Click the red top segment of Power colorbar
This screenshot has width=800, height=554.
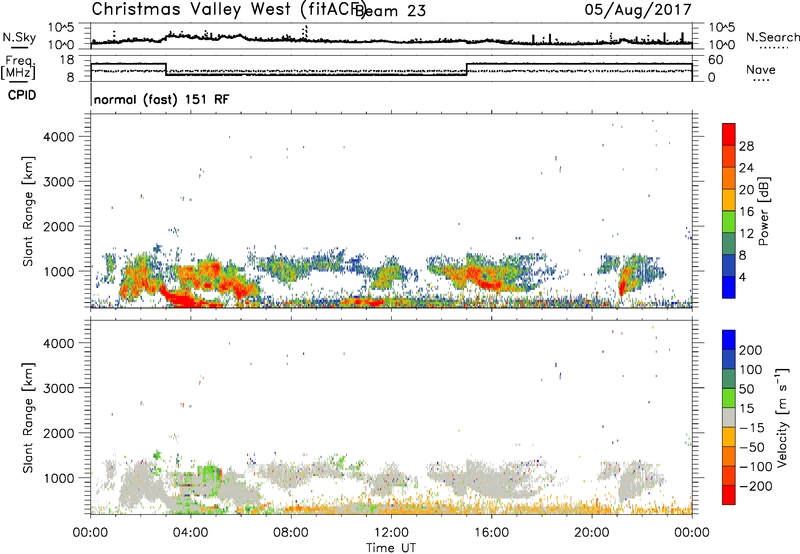(x=729, y=134)
